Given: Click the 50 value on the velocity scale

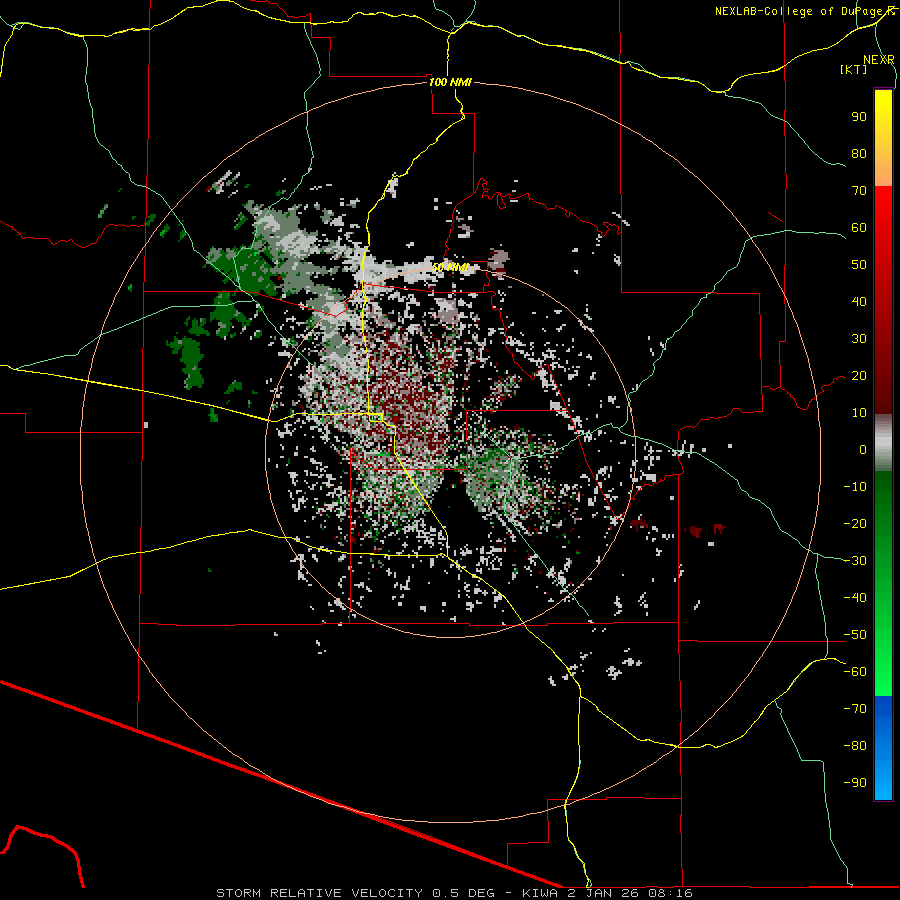Looking at the screenshot, I should 859,265.
